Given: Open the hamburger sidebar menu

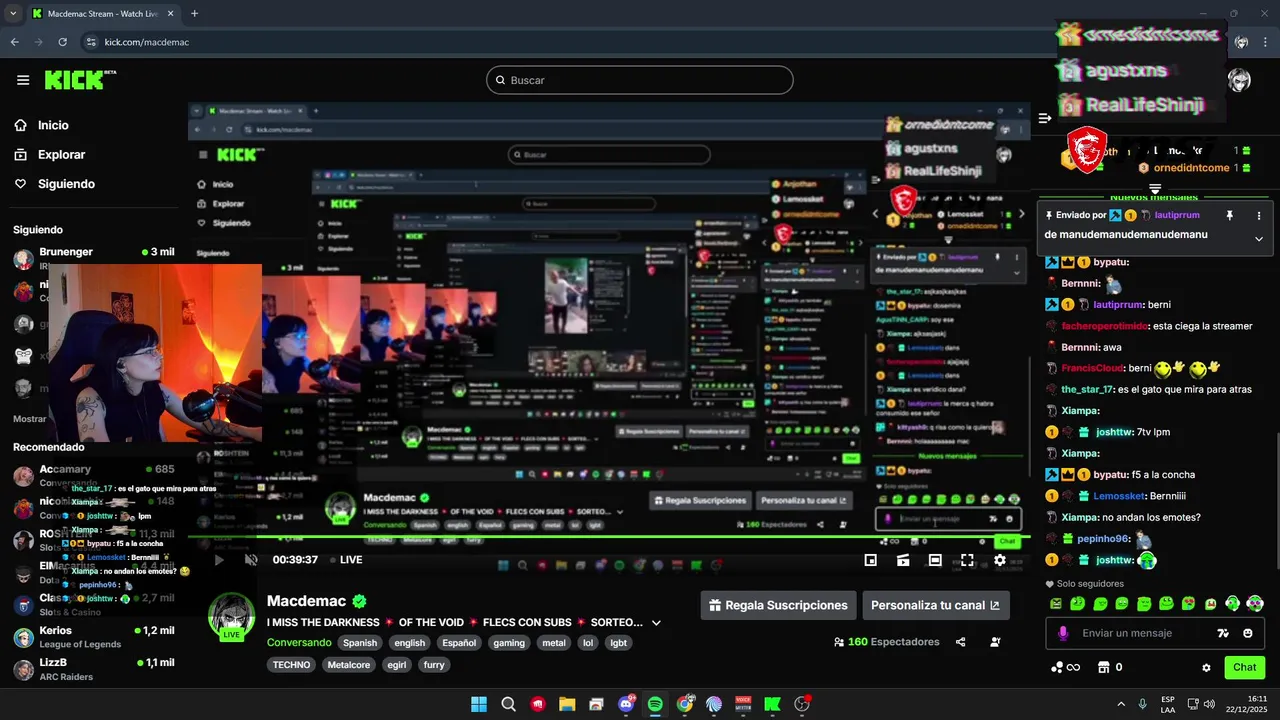Looking at the screenshot, I should 23,80.
